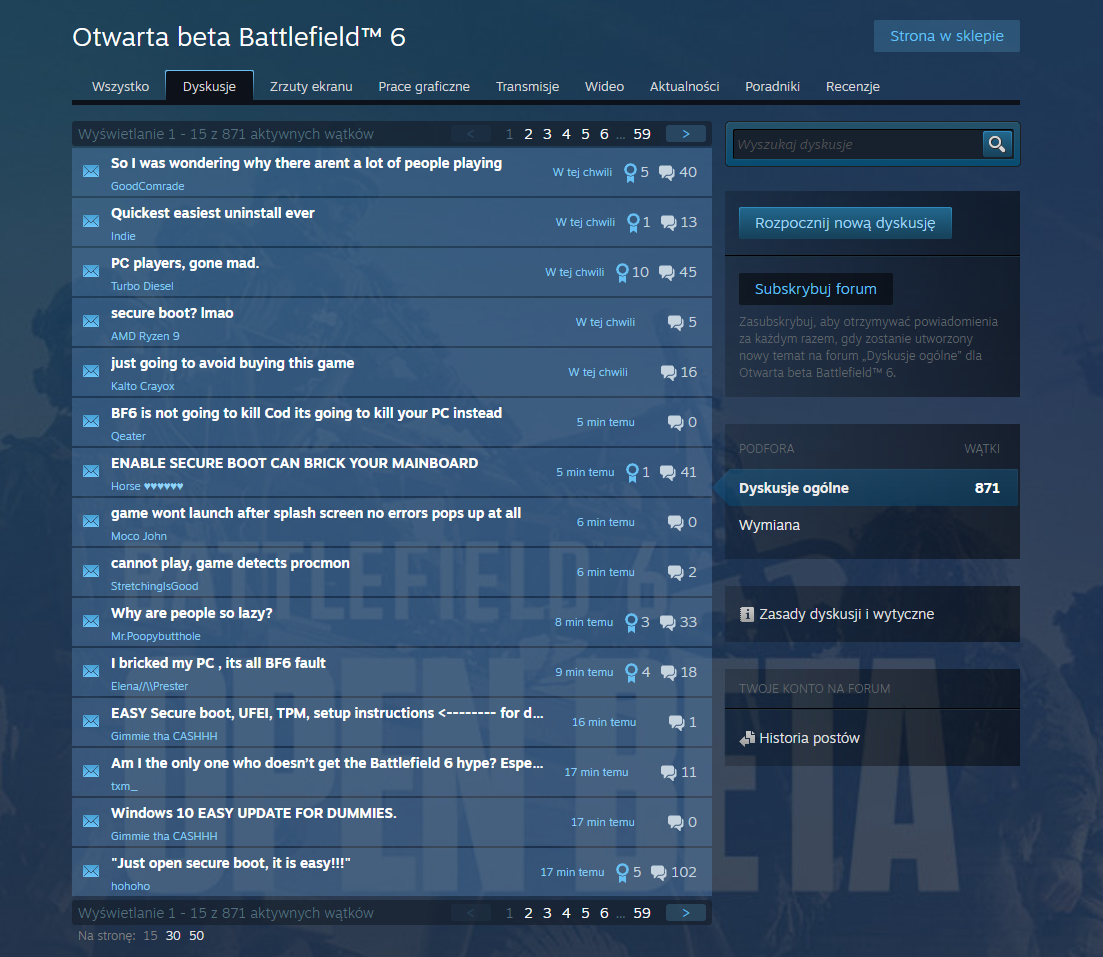Click the Wyszukaj dyskusje search field

(x=857, y=144)
